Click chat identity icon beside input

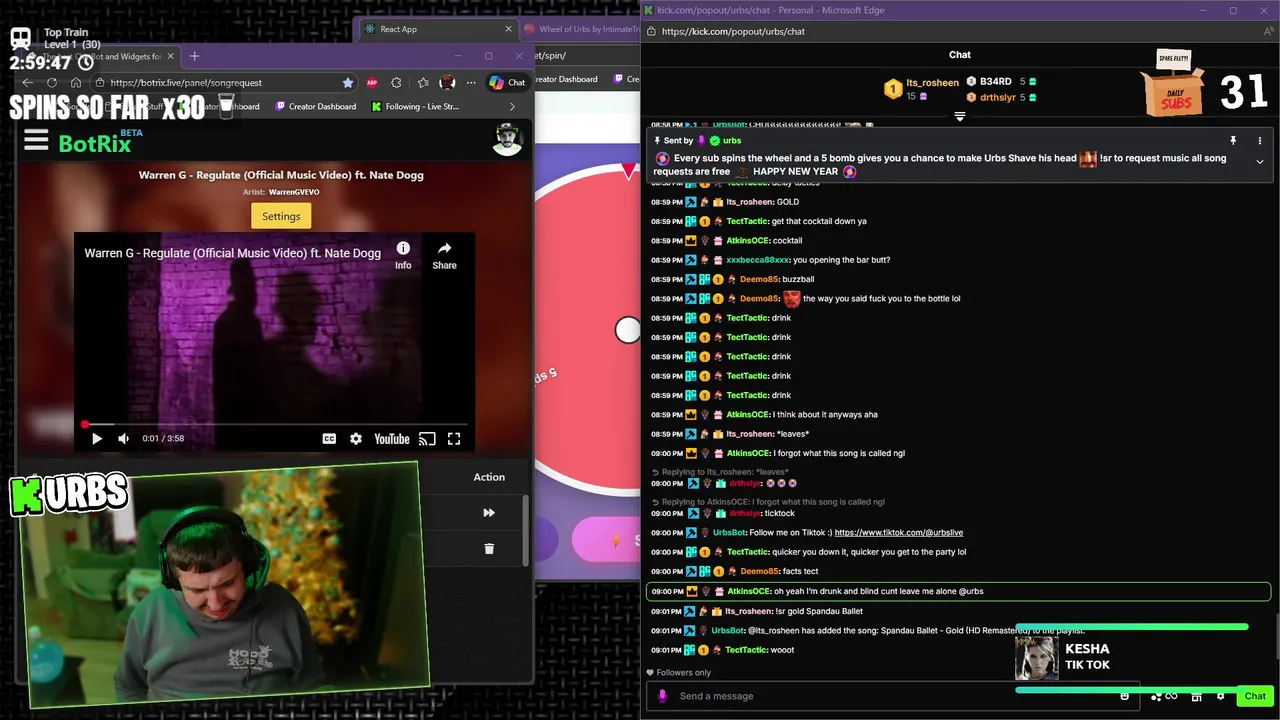(x=662, y=696)
